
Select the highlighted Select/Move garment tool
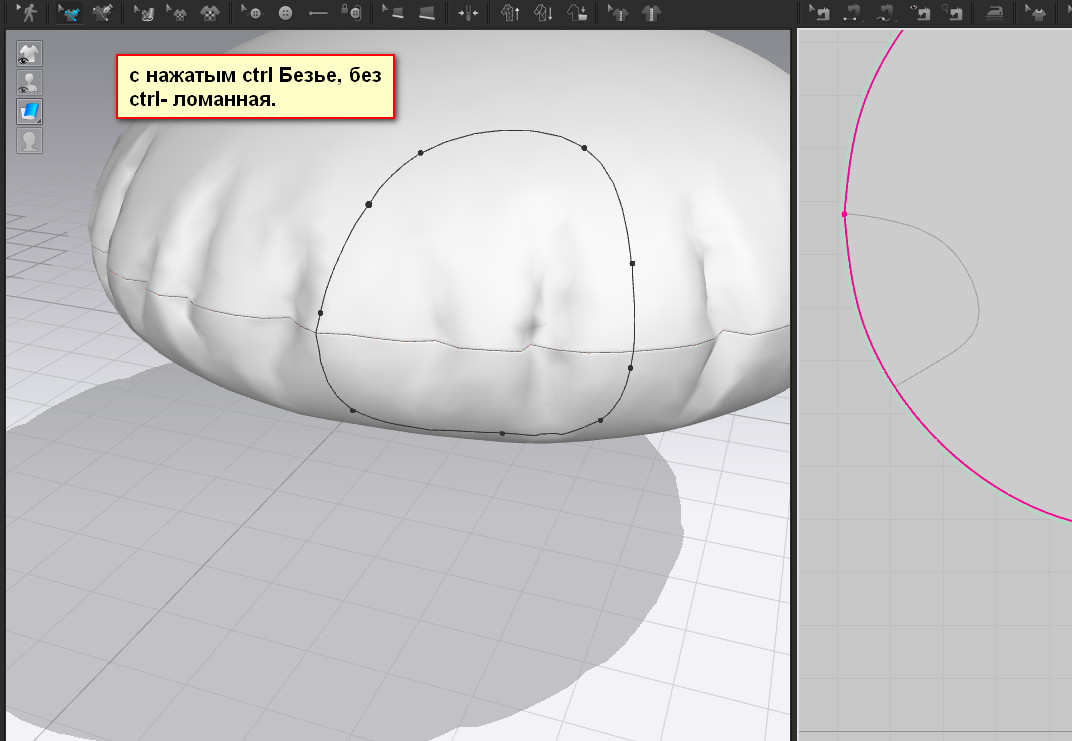click(69, 13)
